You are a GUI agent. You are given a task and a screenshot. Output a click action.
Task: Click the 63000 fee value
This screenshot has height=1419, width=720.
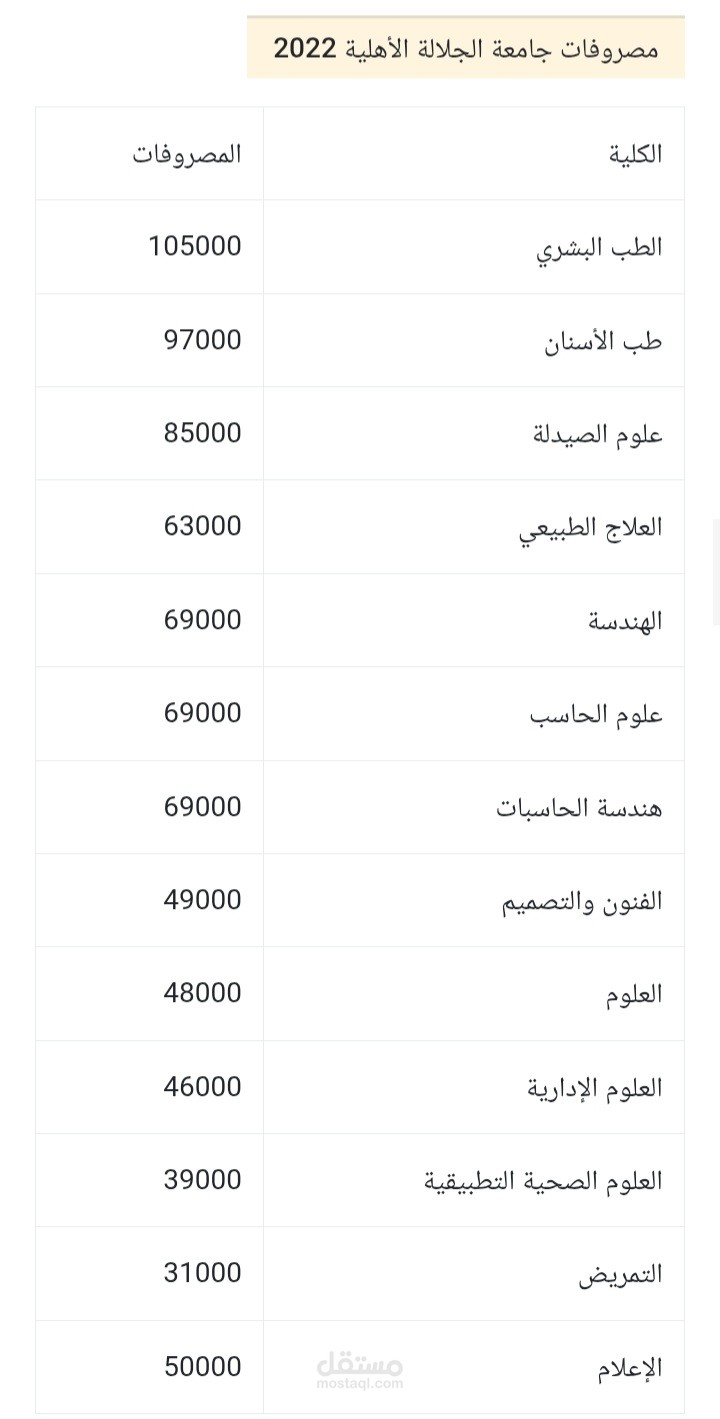[203, 526]
